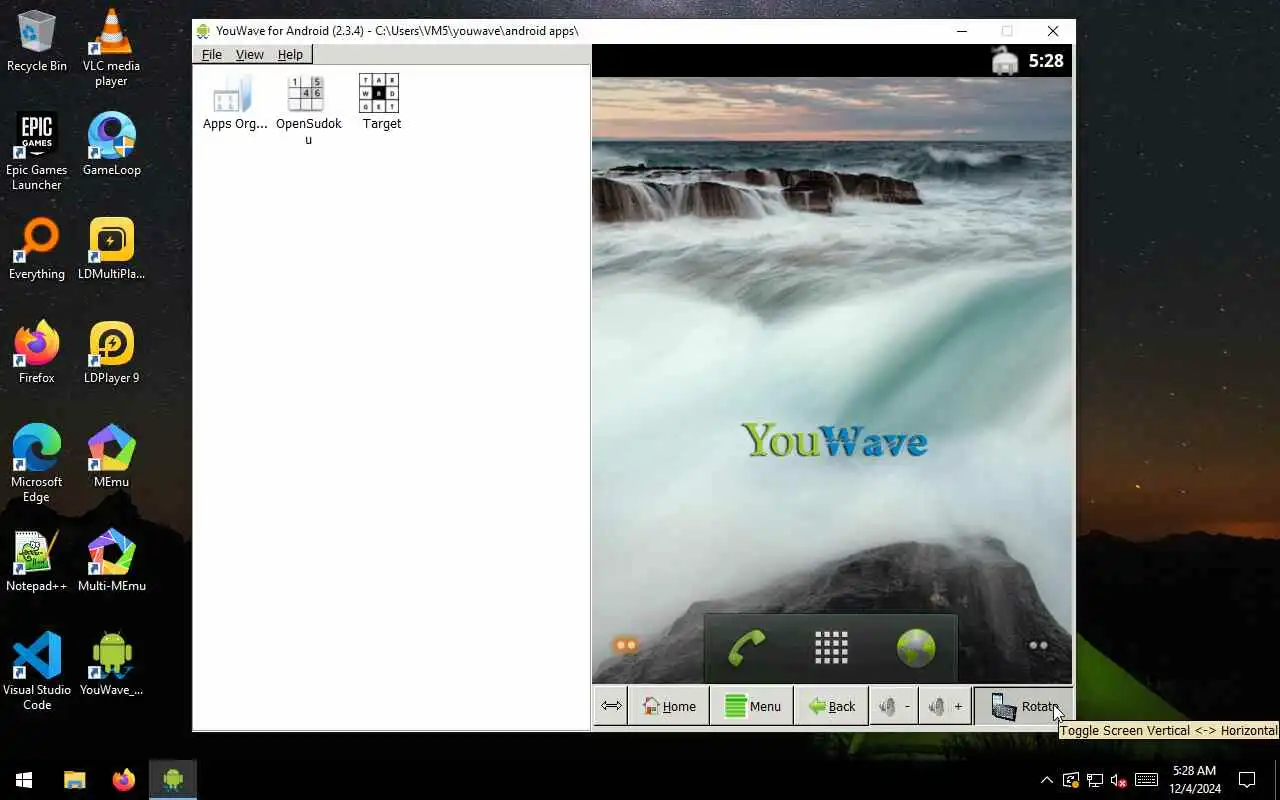Click the Android Menu button
This screenshot has height=800, width=1280.
[752, 706]
